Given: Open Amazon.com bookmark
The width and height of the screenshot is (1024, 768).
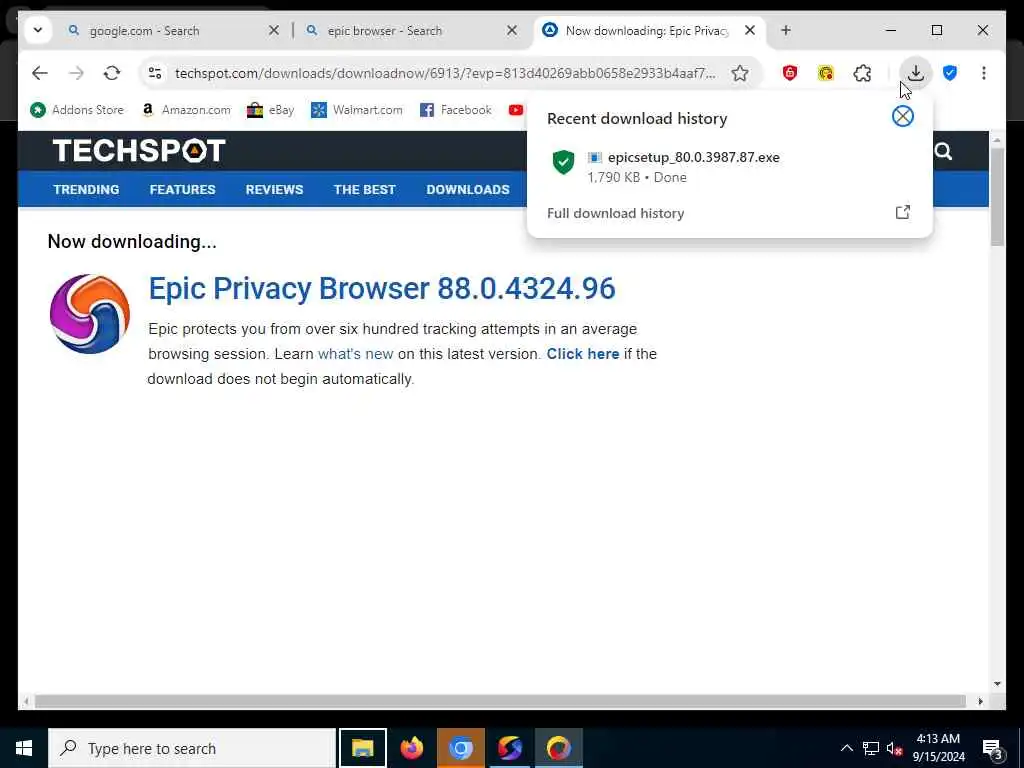Looking at the screenshot, I should click(186, 110).
